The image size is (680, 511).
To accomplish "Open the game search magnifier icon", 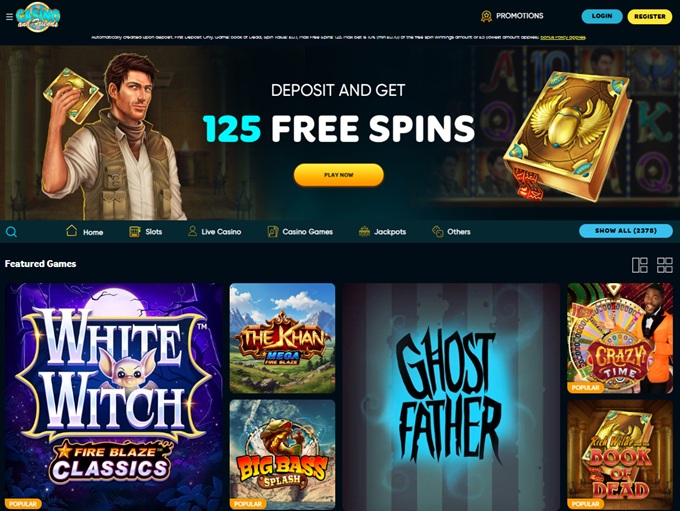I will (11, 232).
